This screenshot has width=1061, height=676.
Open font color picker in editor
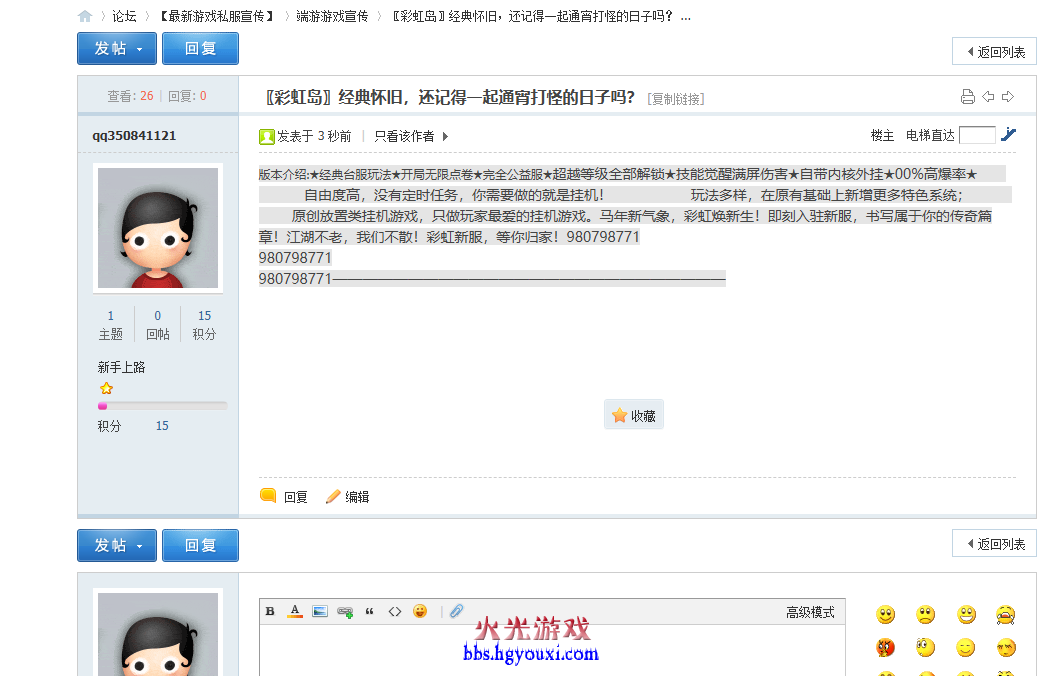click(295, 612)
